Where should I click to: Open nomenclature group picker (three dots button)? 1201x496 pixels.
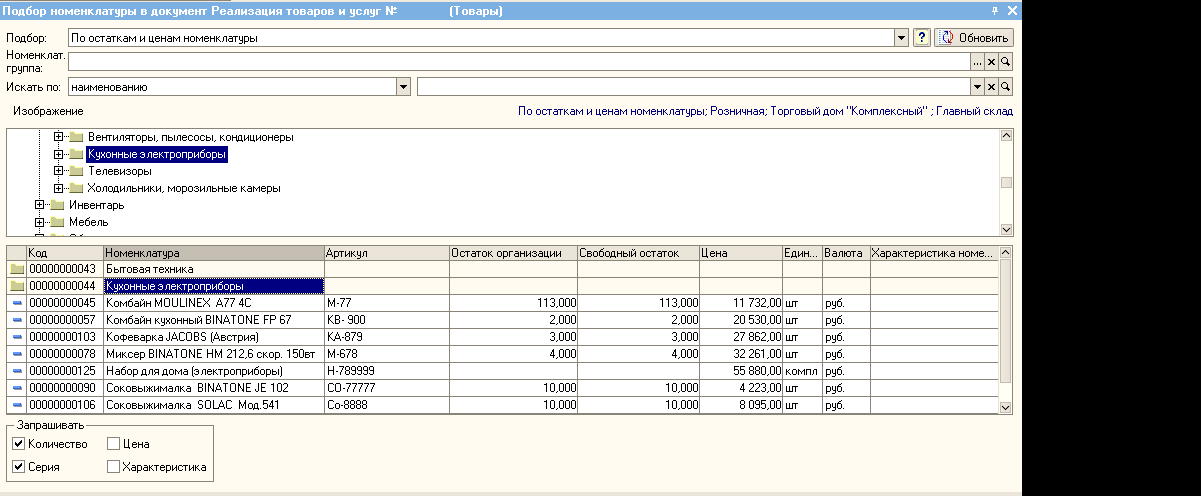(977, 62)
